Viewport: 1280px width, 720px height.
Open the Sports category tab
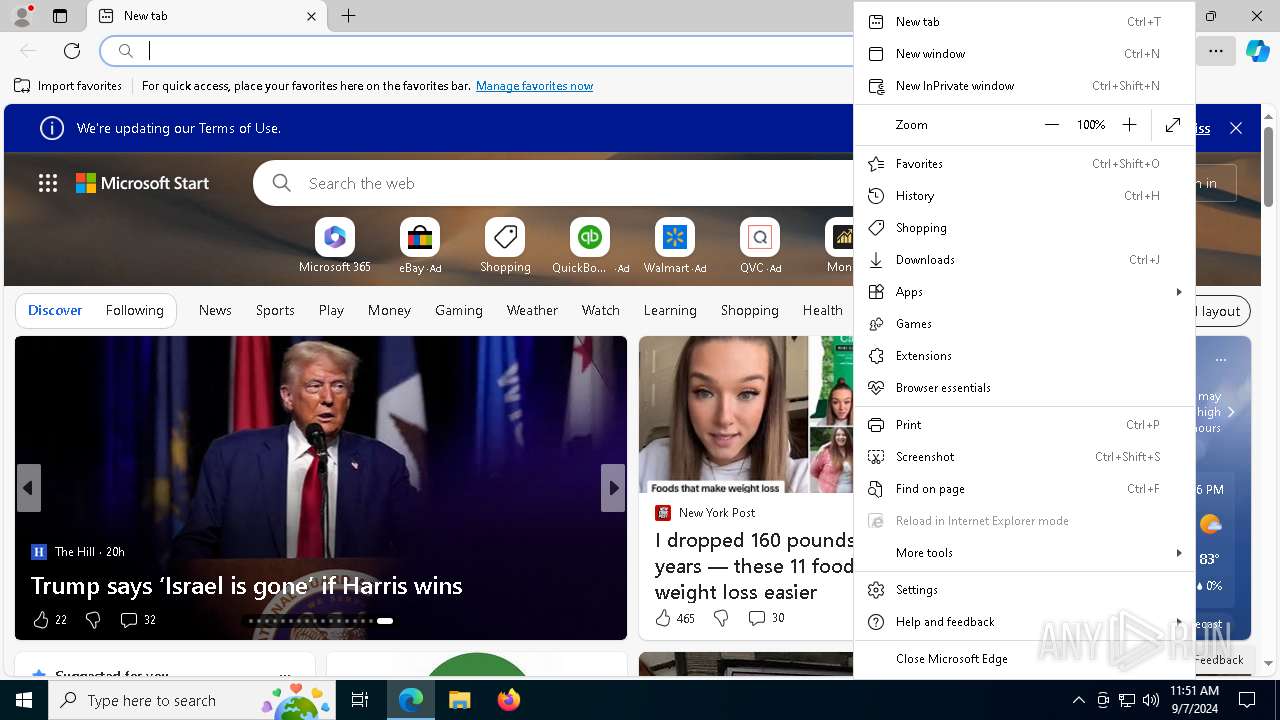tap(275, 310)
